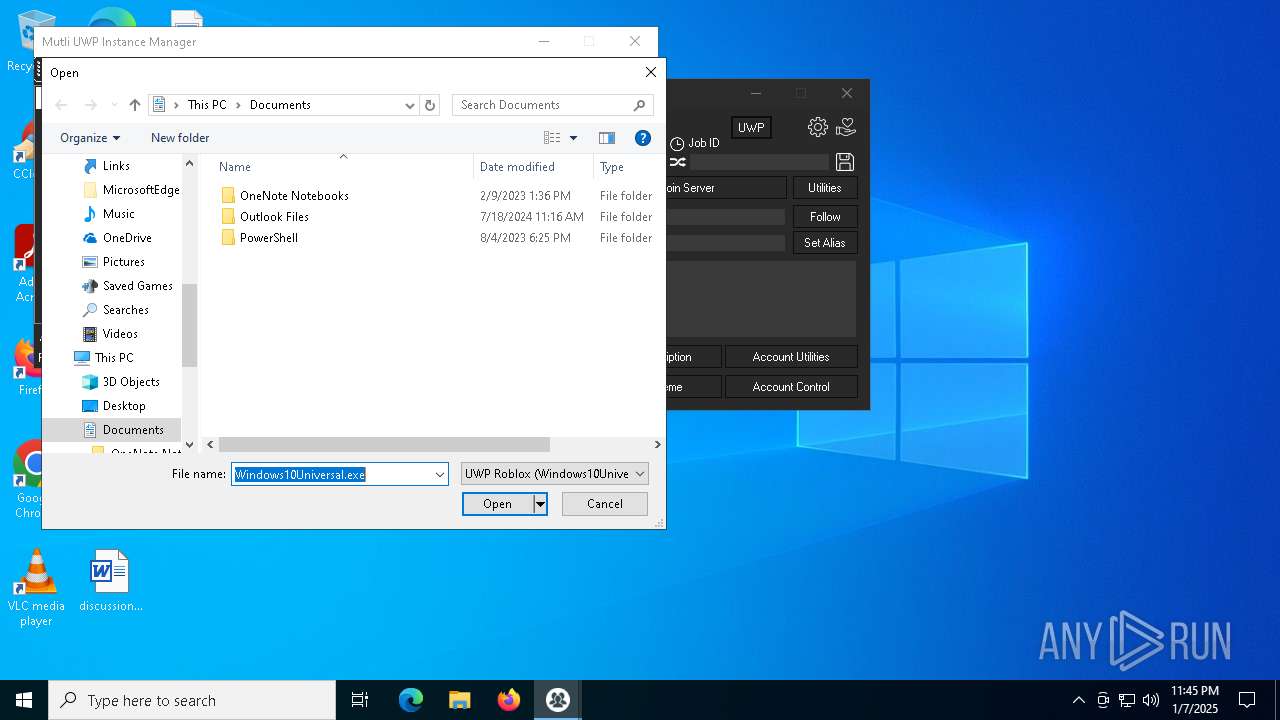Open volume control in system tray

point(1151,700)
